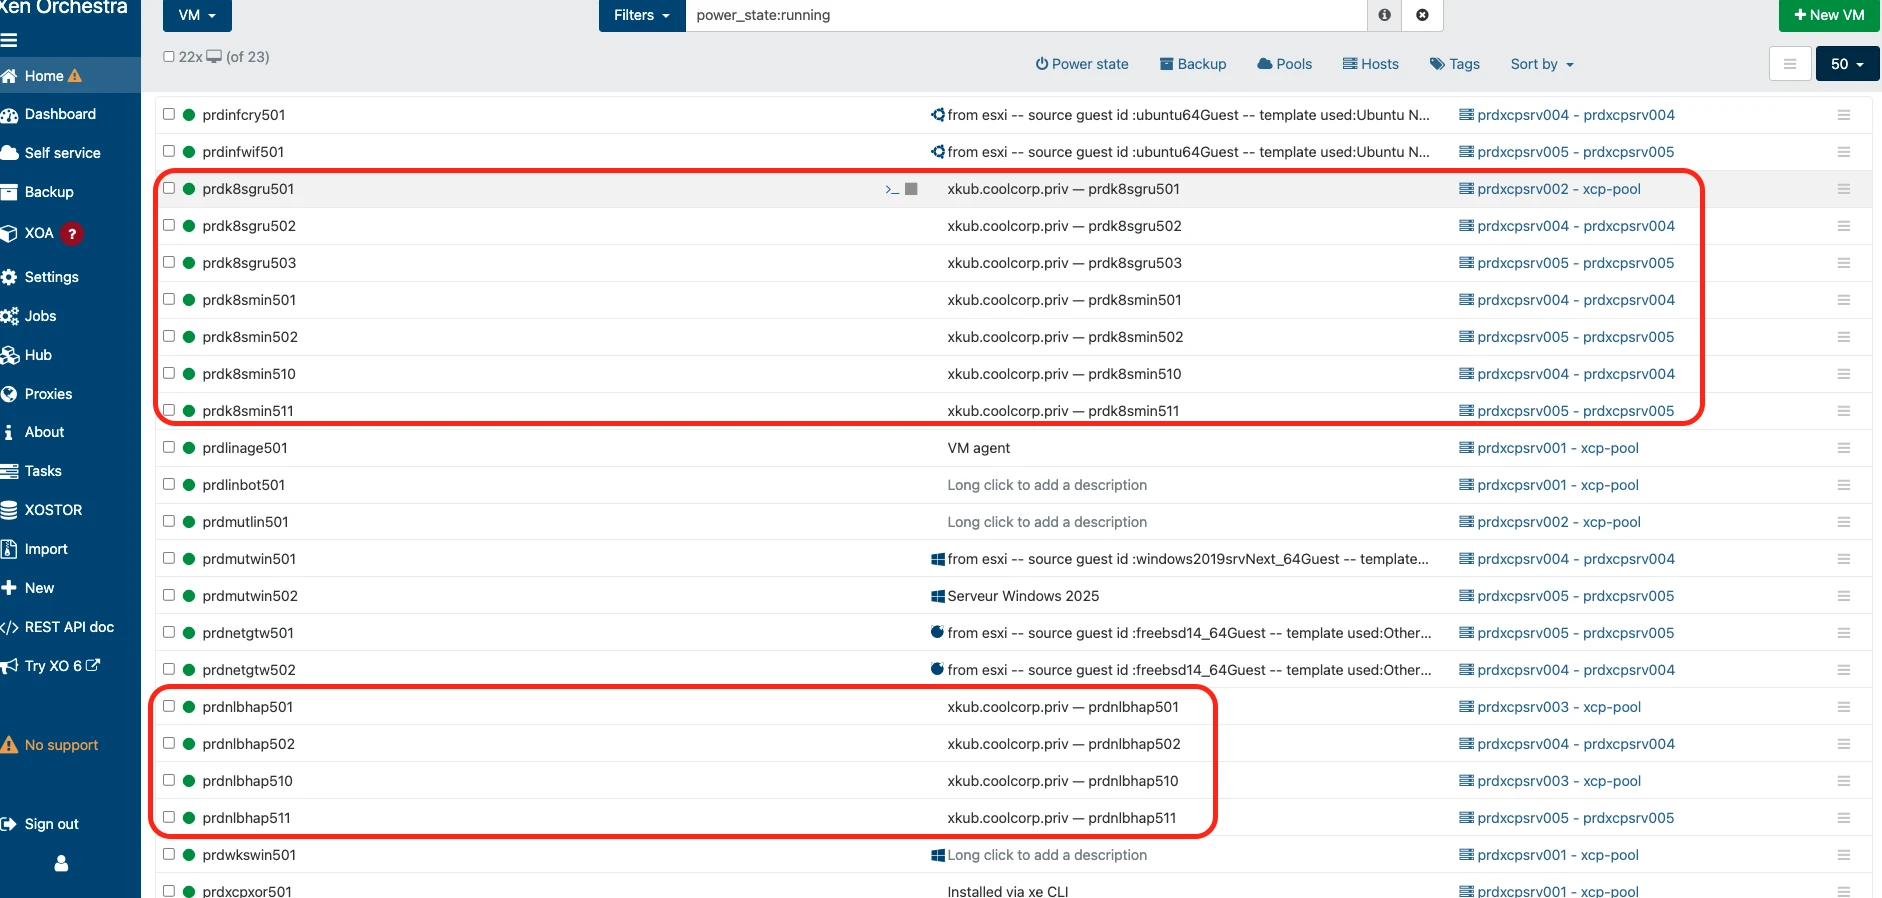1882x898 pixels.
Task: Open row menu for prdnetgtw502
Action: pos(1843,670)
